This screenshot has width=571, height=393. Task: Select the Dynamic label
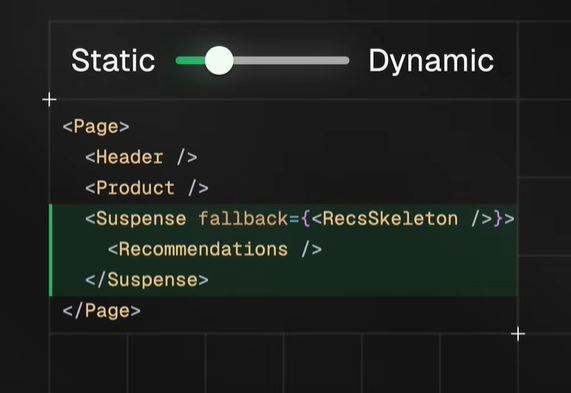[431, 61]
